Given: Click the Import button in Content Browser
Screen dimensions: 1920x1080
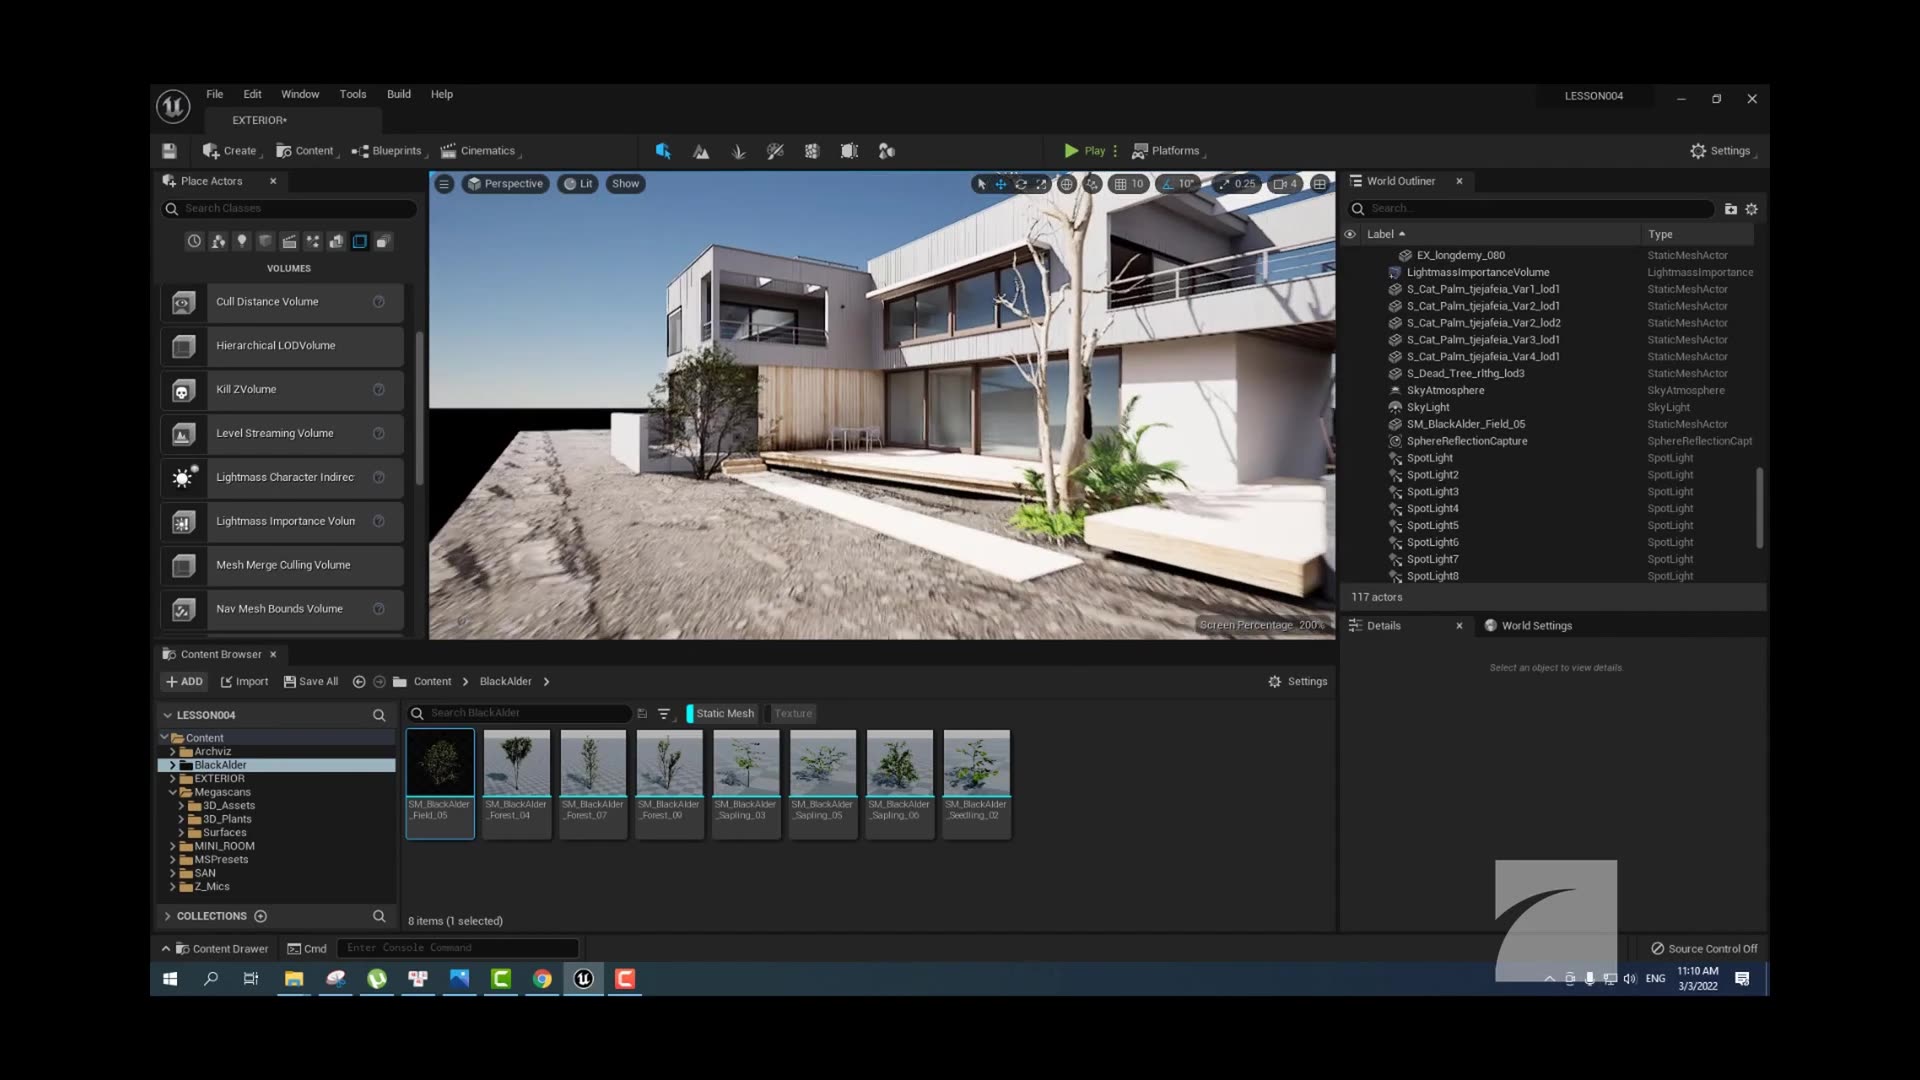Looking at the screenshot, I should 244,681.
